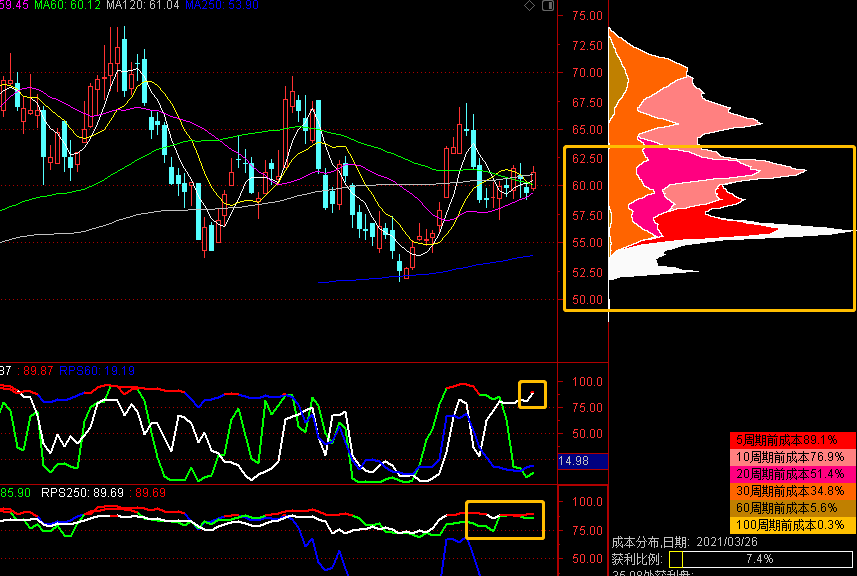
Task: Click the diamond marker icon above the chart
Action: [x=529, y=5]
